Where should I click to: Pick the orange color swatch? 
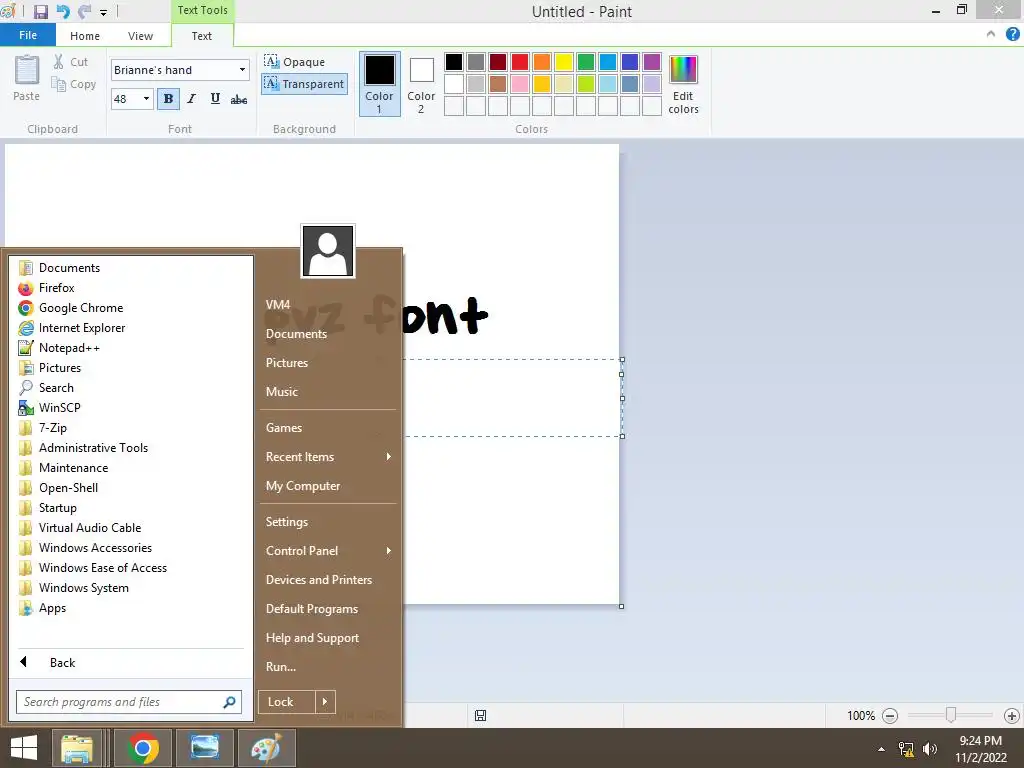click(x=542, y=62)
